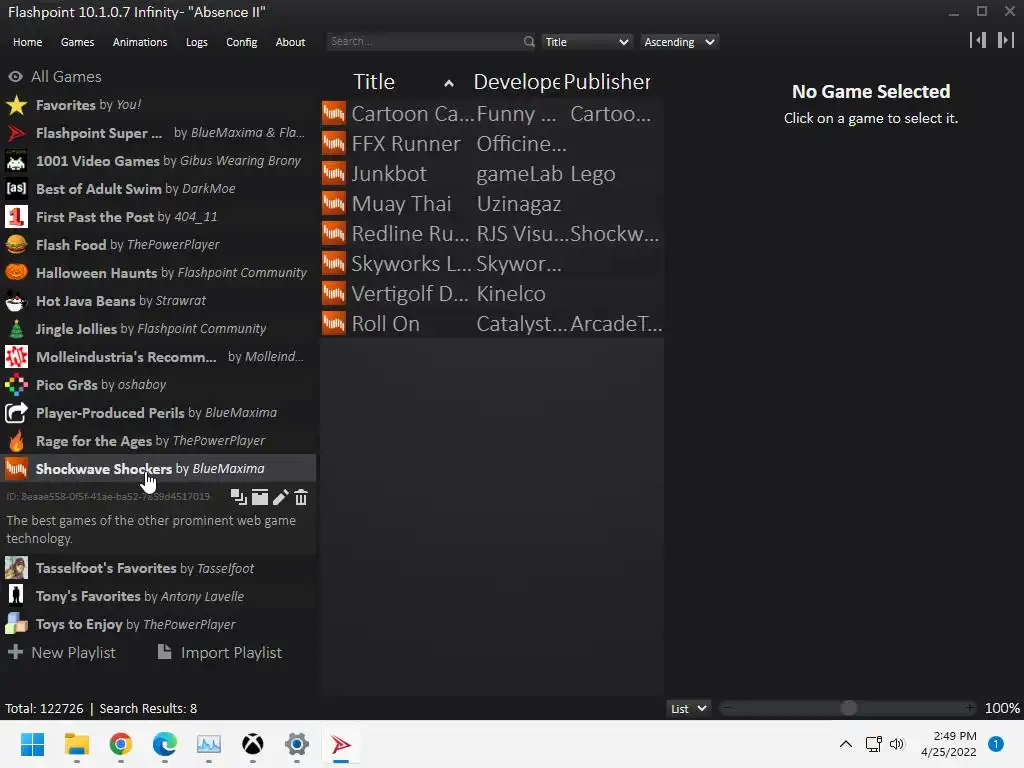Select the Hot Java Beans playlist

[158, 301]
